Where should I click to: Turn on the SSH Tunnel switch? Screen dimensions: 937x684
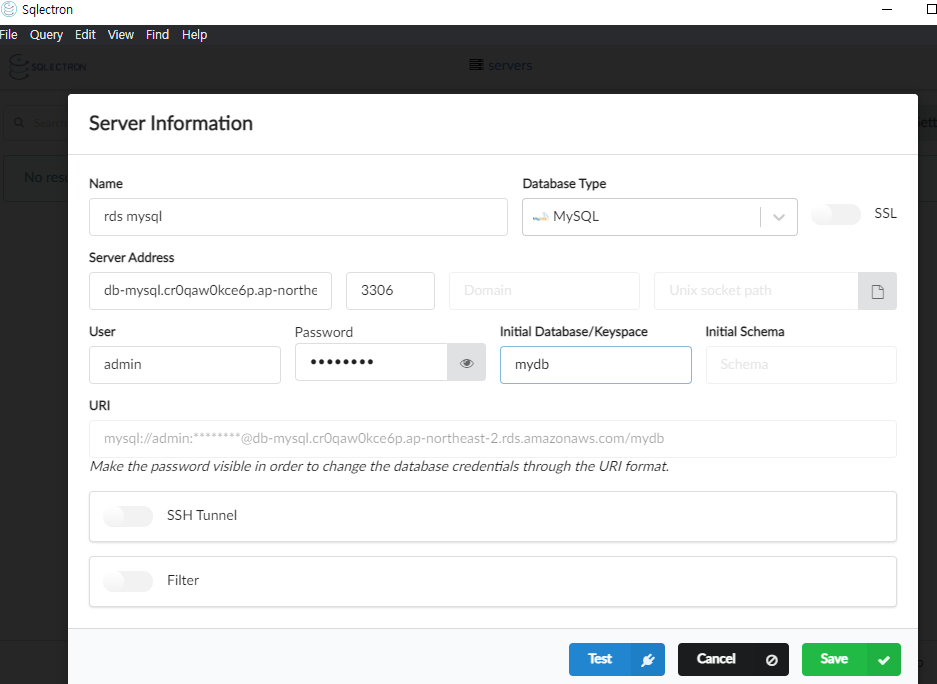(x=128, y=516)
